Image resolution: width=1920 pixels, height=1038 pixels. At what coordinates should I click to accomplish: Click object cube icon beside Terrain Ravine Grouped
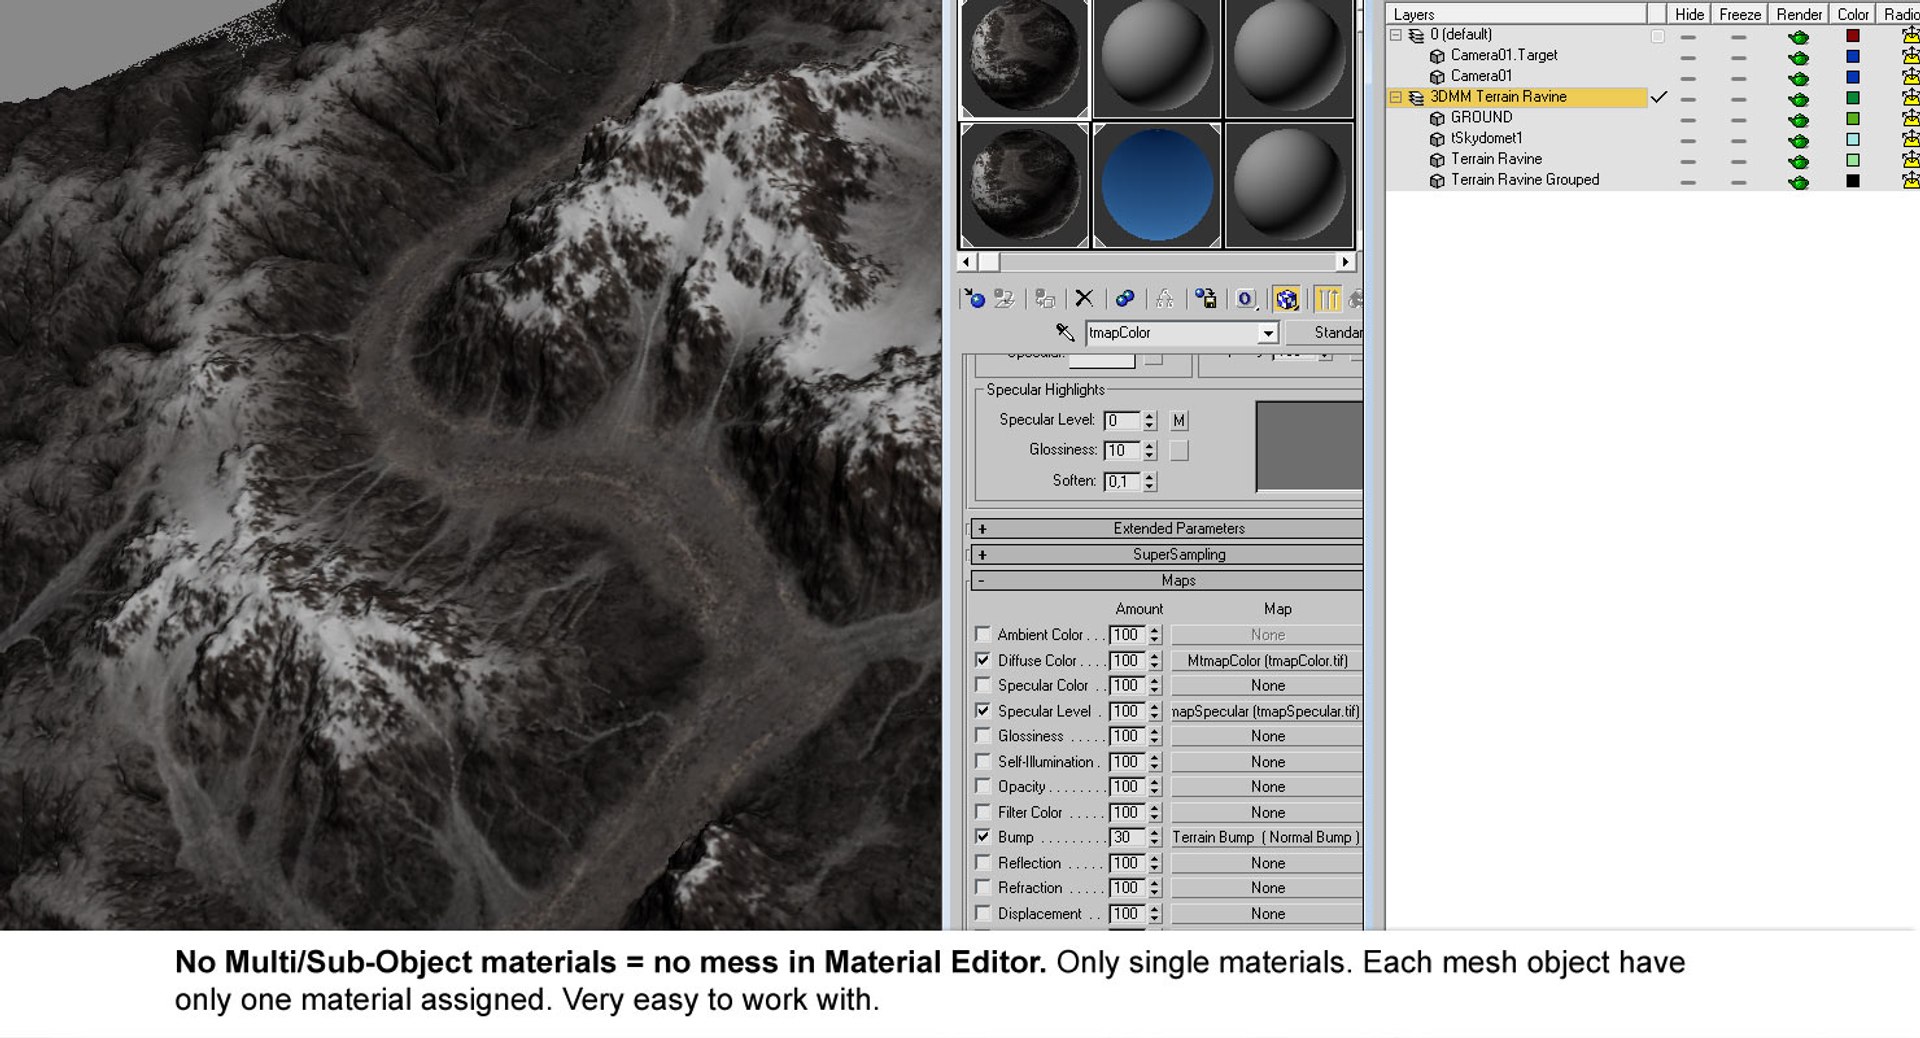pyautogui.click(x=1437, y=181)
